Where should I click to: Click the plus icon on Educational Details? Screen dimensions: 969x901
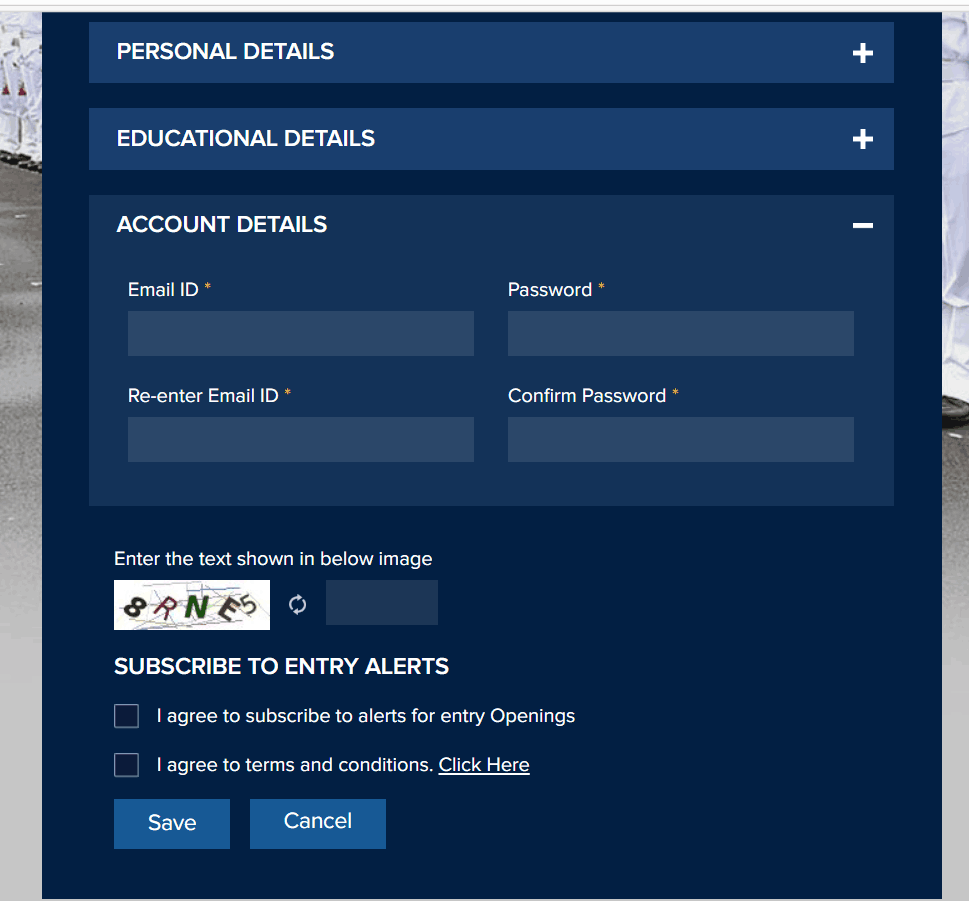(x=862, y=139)
